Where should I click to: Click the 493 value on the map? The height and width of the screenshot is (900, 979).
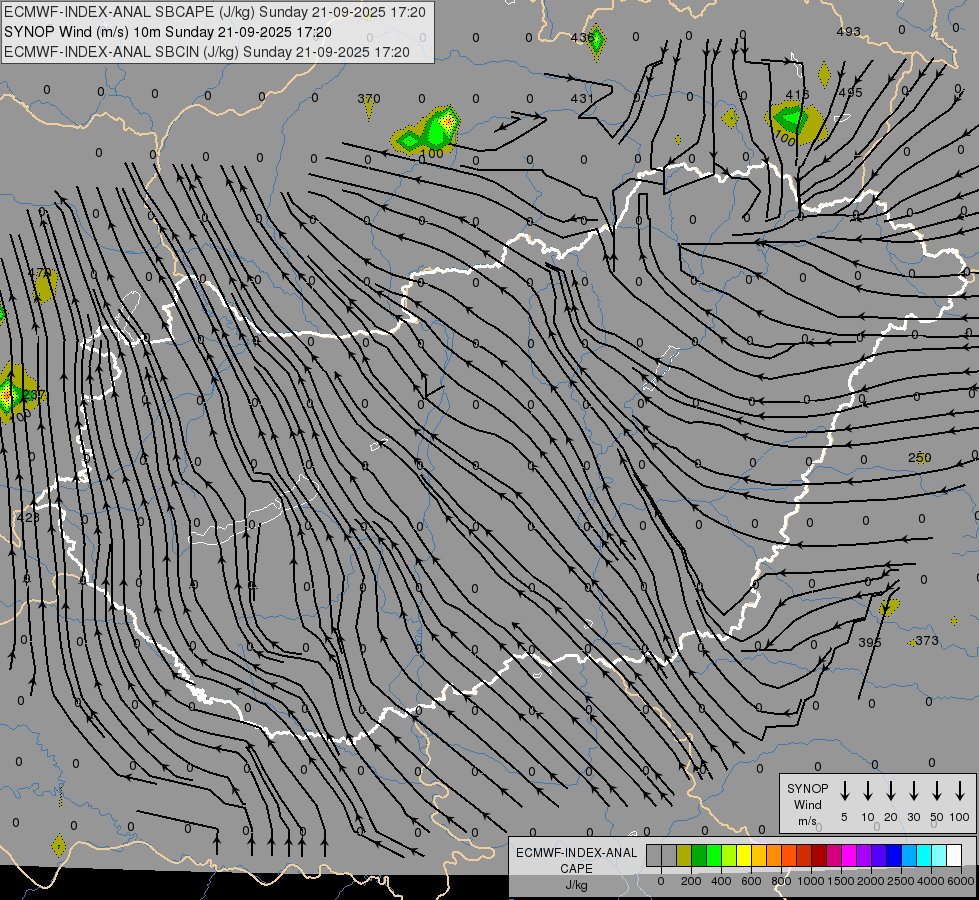(848, 32)
